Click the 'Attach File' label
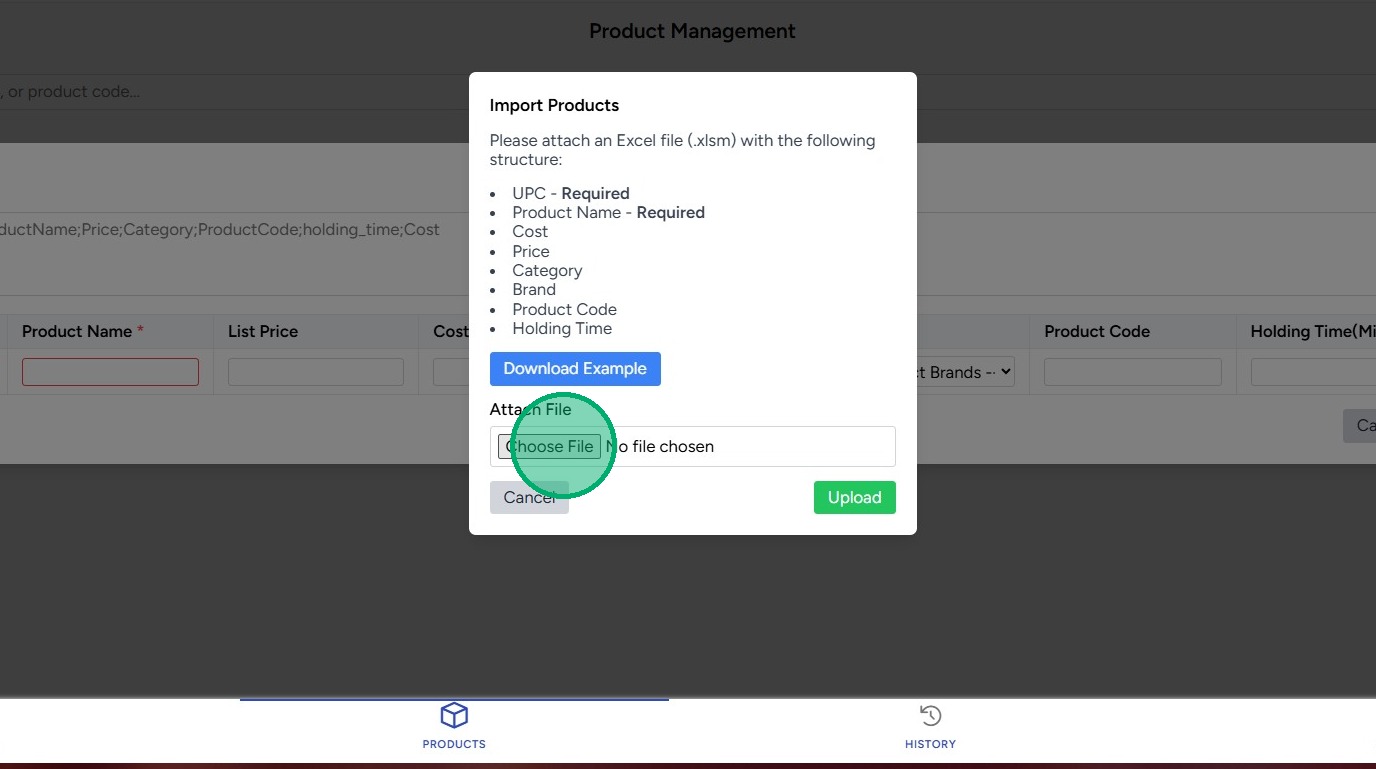 tap(531, 409)
